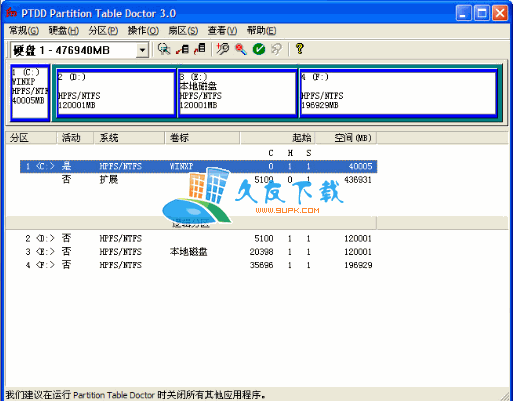Viewport: 513px width, 401px height.
Task: Click the 436931 size value
Action: (x=358, y=180)
